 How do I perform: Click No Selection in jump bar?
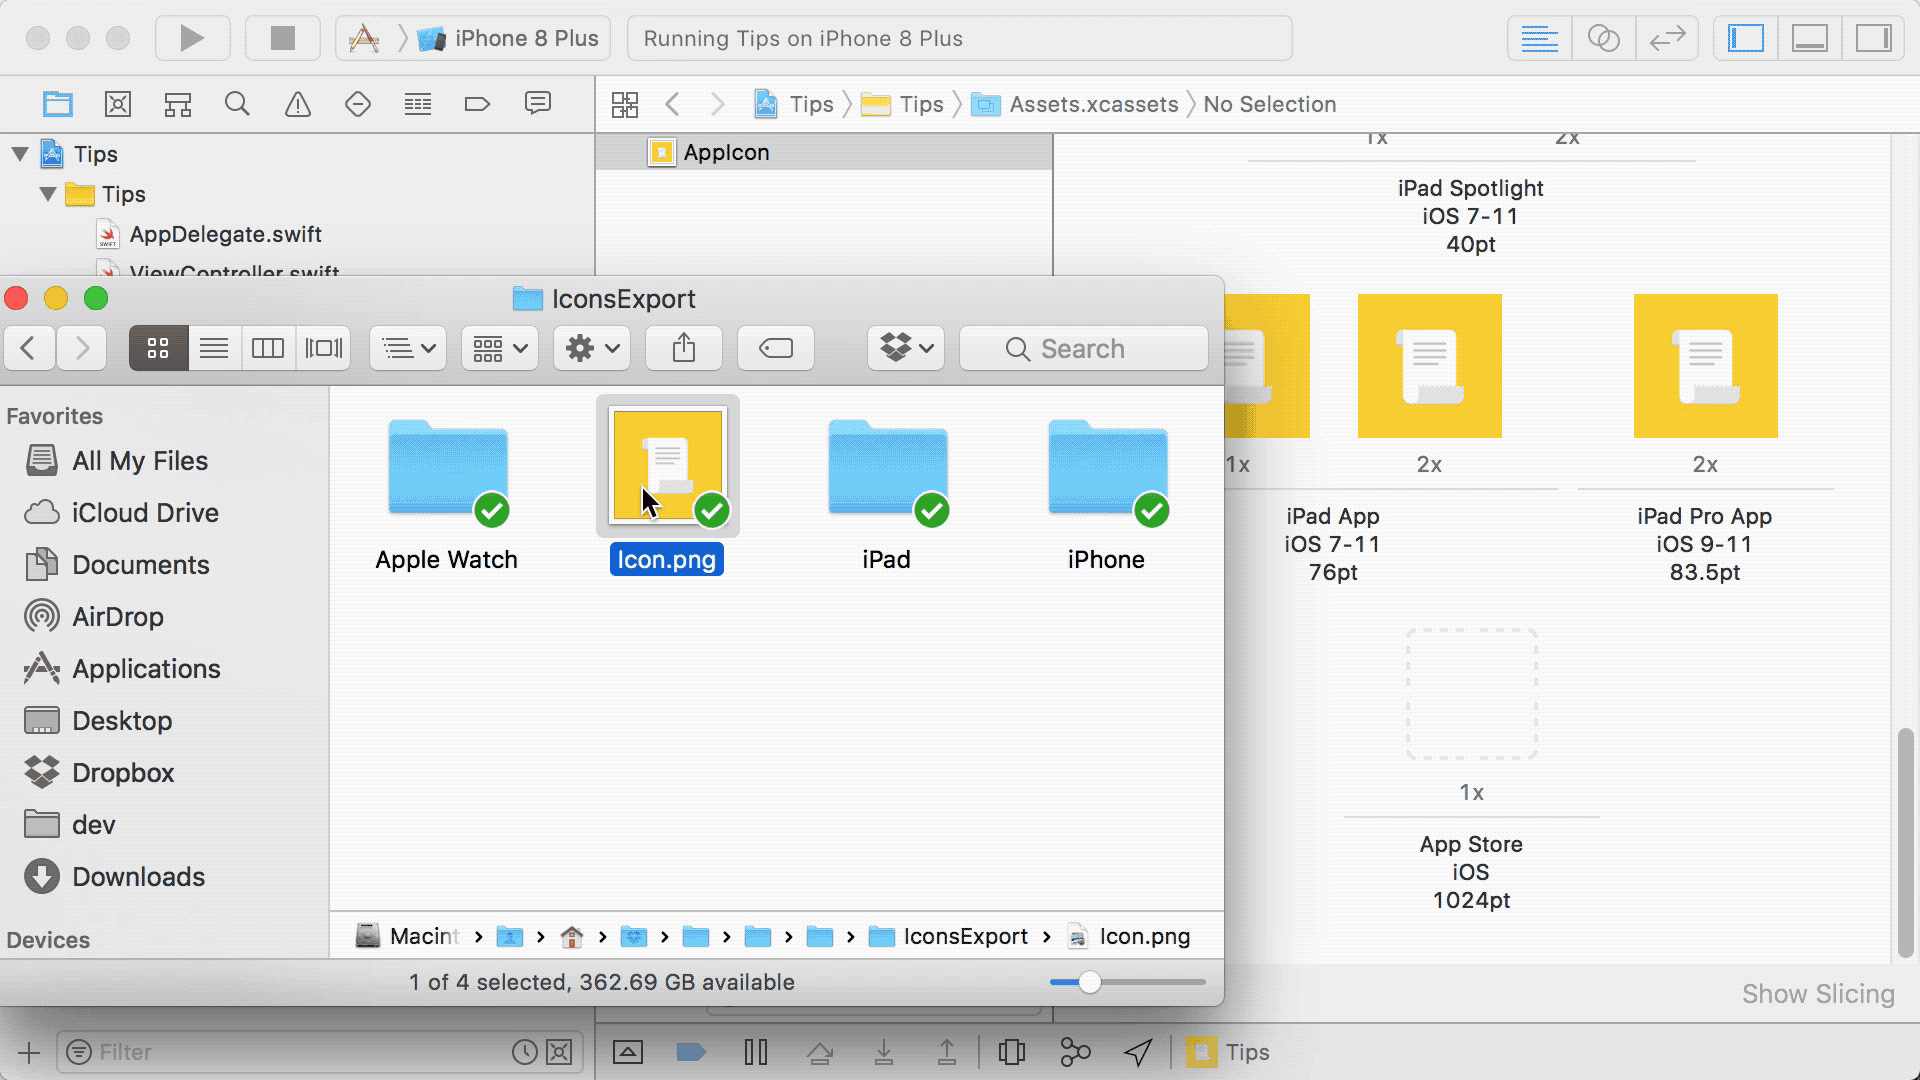pyautogui.click(x=1269, y=104)
